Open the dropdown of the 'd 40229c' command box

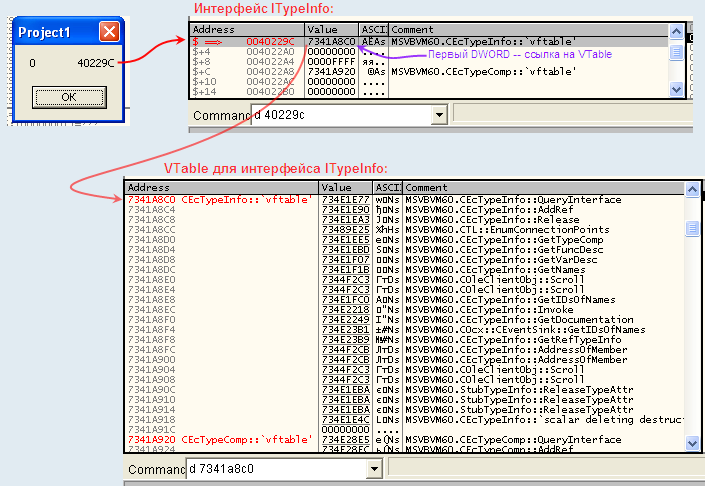click(x=438, y=115)
